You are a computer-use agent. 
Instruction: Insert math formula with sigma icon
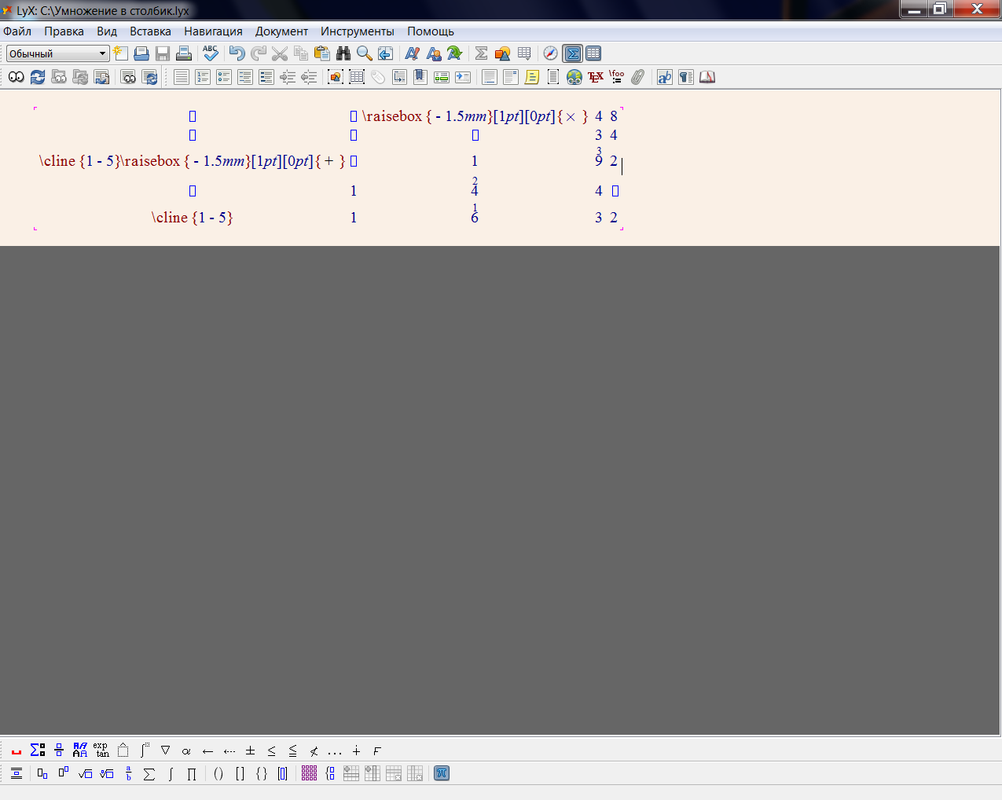point(481,54)
